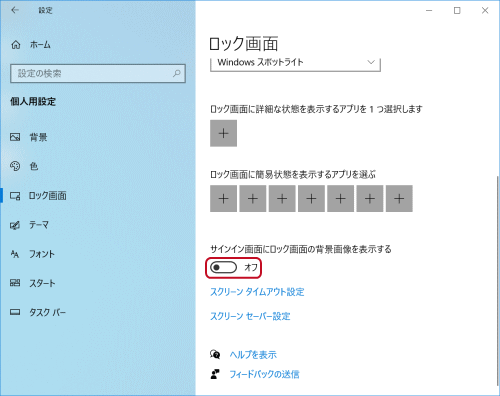500x396 pixels.
Task: Click seventh quick status plus tile
Action: (x=399, y=199)
